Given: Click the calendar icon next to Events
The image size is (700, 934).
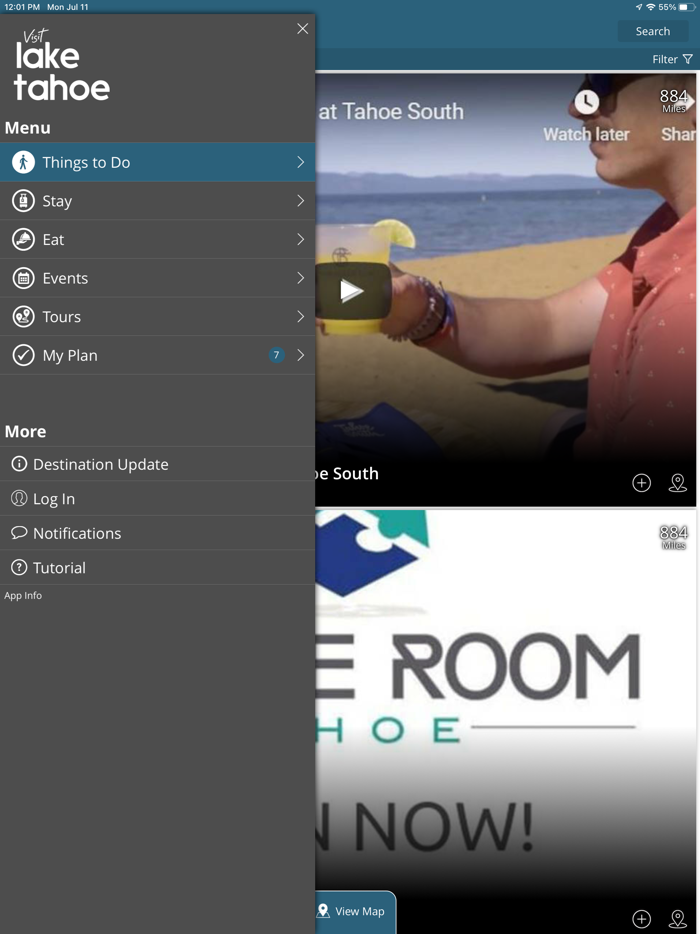Looking at the screenshot, I should 23,278.
